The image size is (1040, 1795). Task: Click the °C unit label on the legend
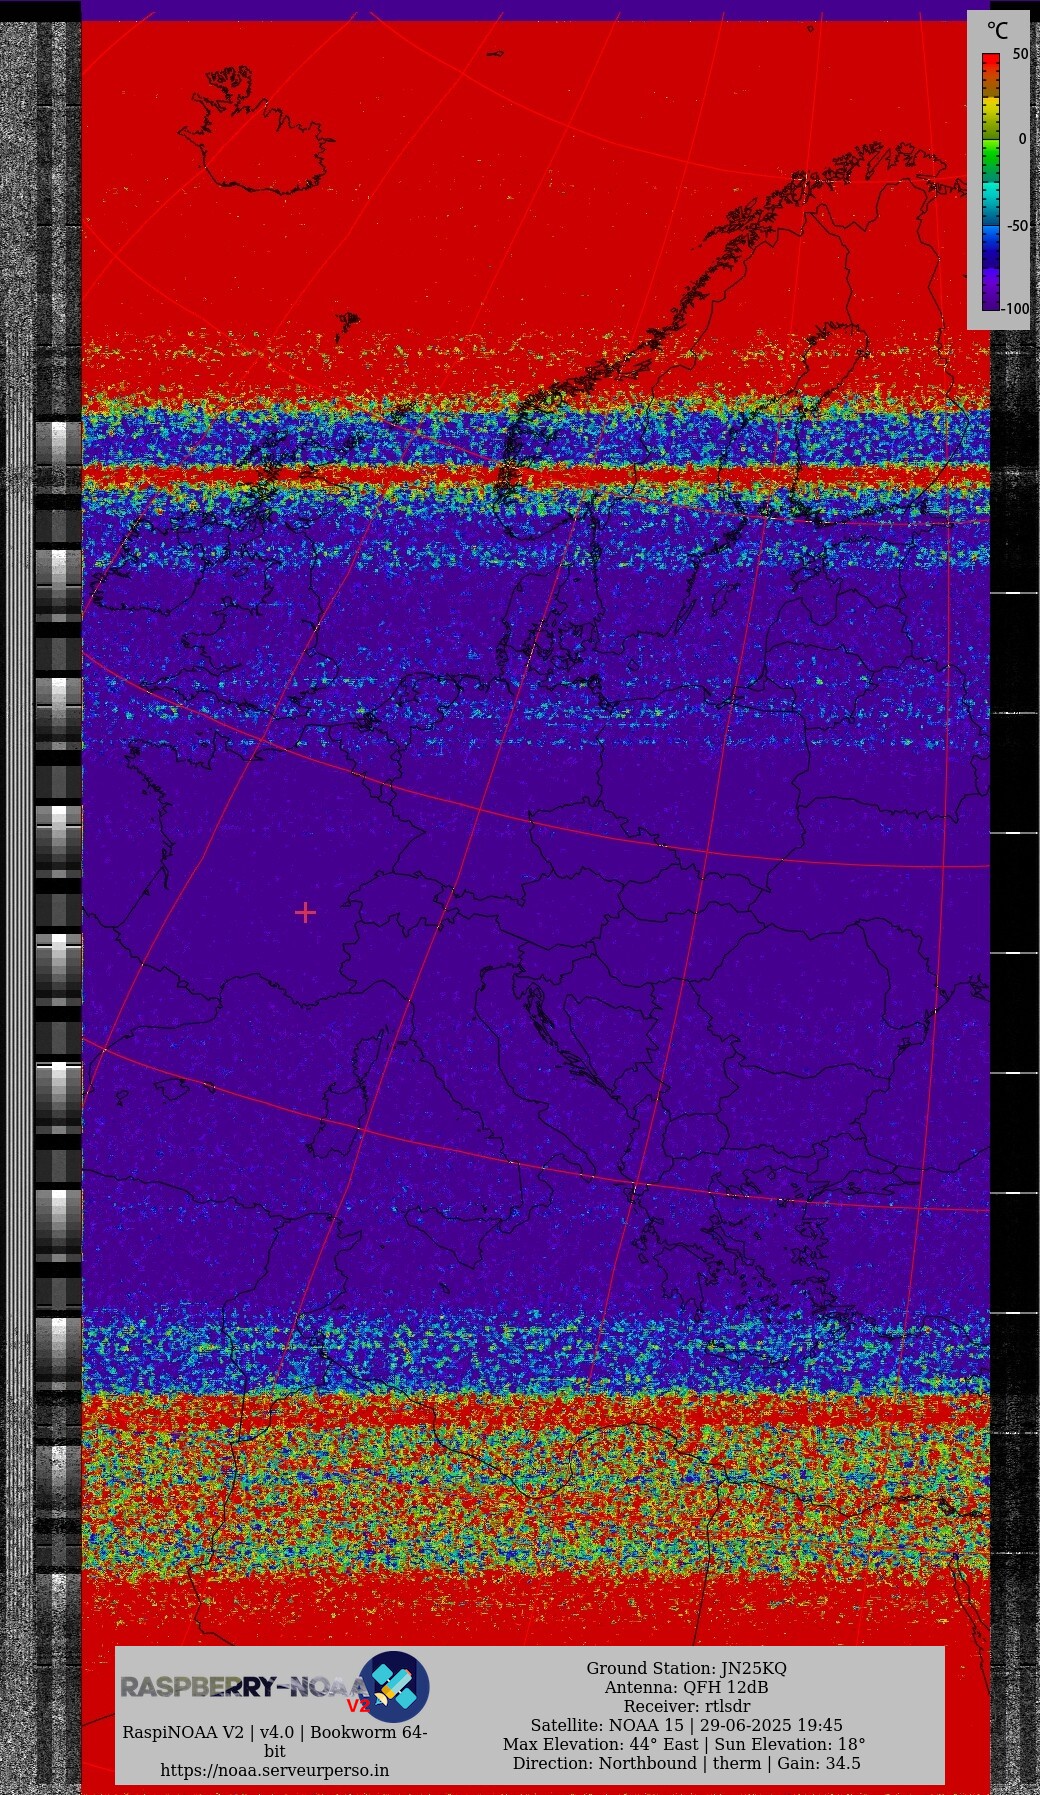pyautogui.click(x=997, y=31)
